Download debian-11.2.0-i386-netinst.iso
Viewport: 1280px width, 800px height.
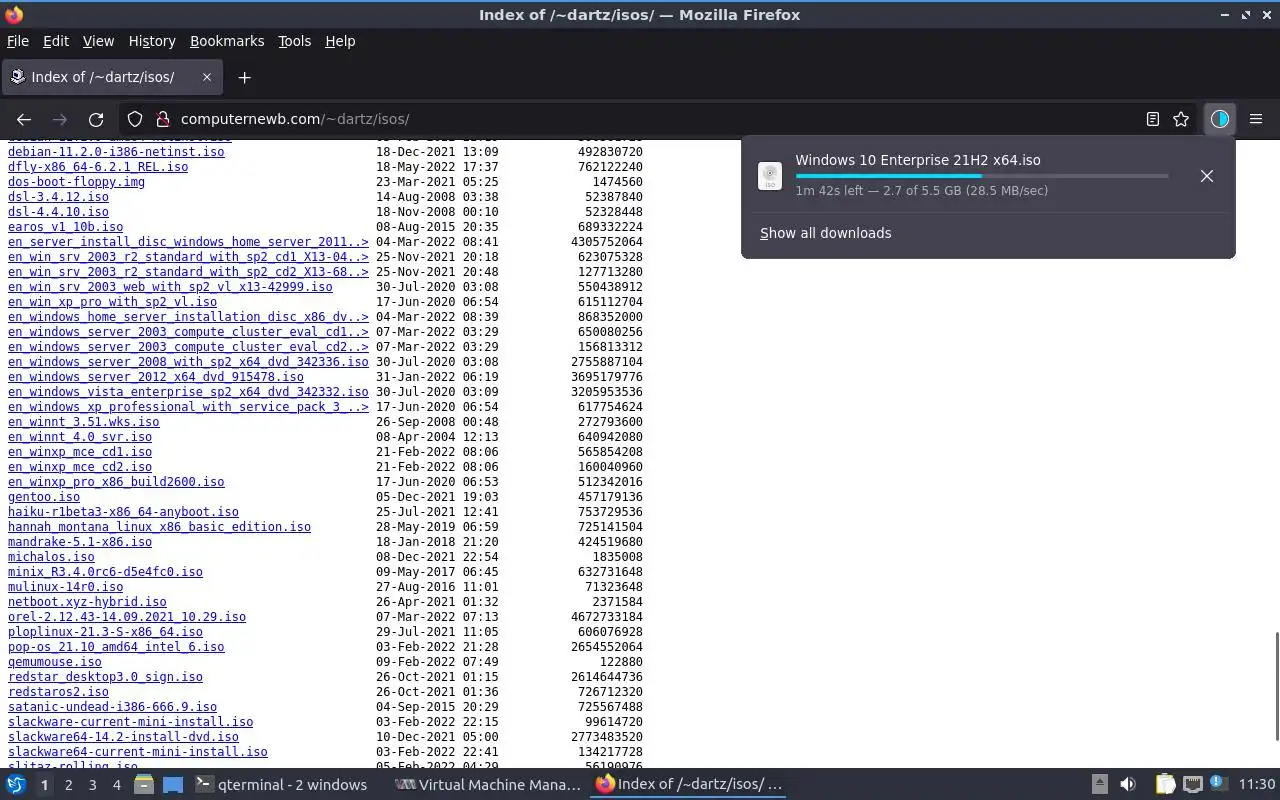tap(116, 152)
